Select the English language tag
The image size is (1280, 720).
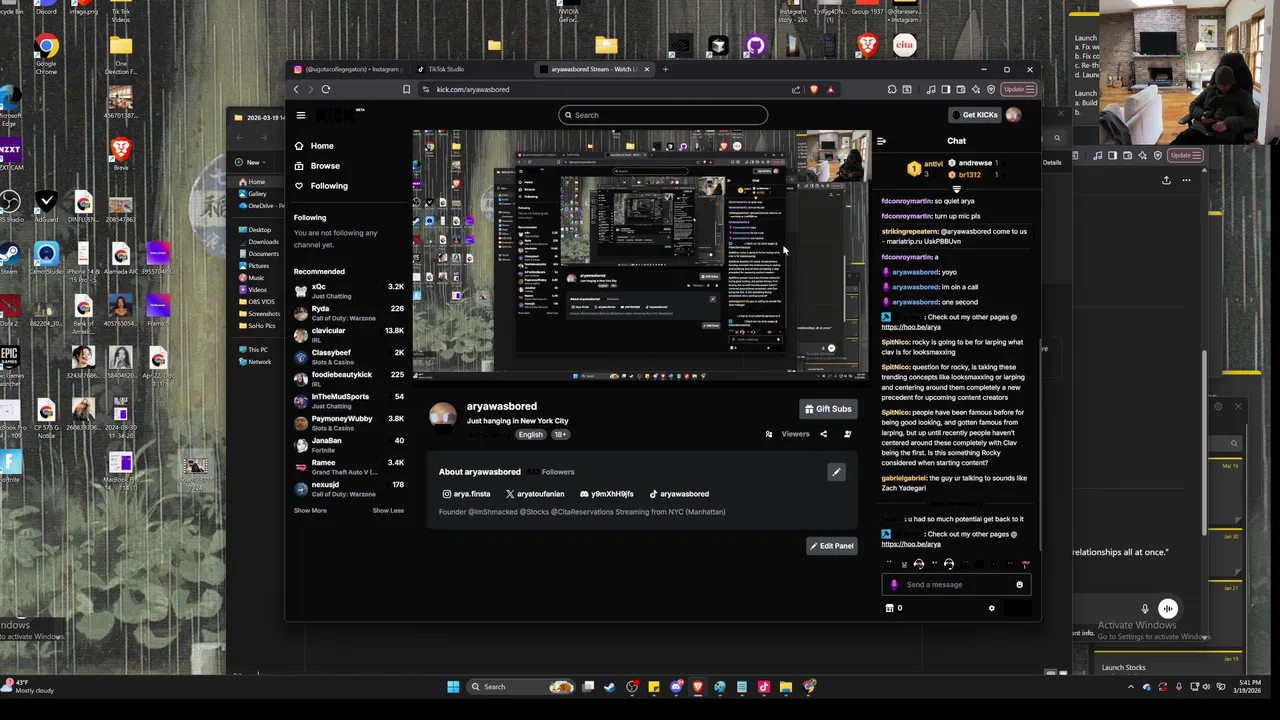(530, 435)
